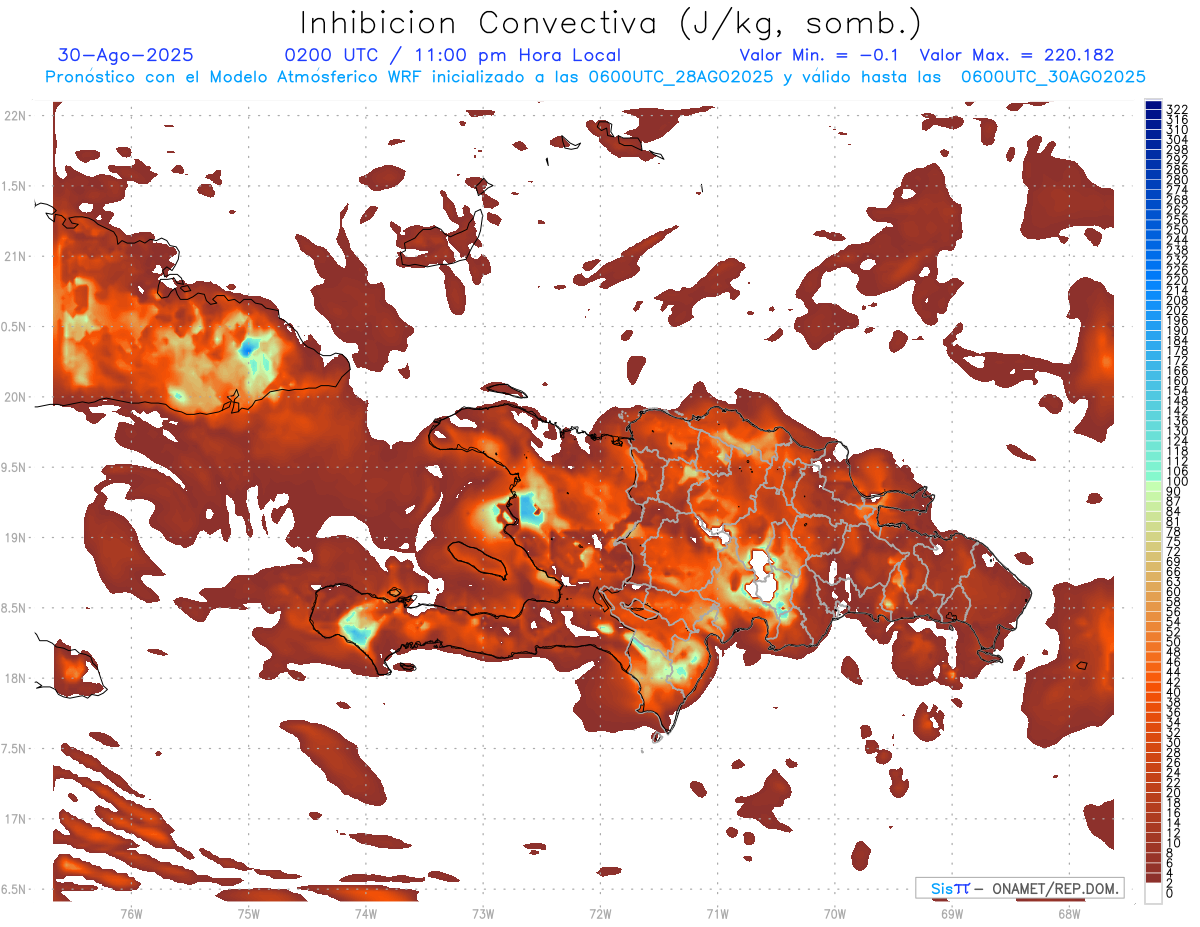Click valid-until time '0600UTC_30AGO2025'

click(1053, 77)
